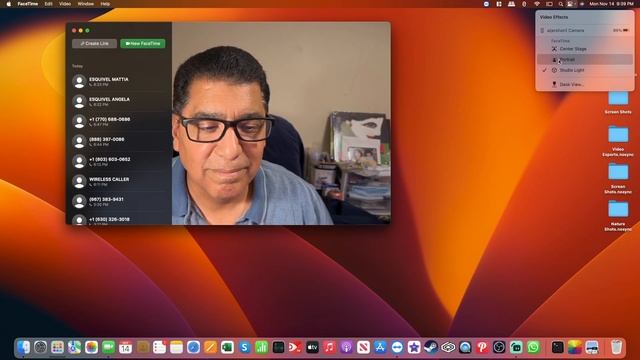Open Desk View from Video Effects
The image size is (640, 360).
pos(584,84)
